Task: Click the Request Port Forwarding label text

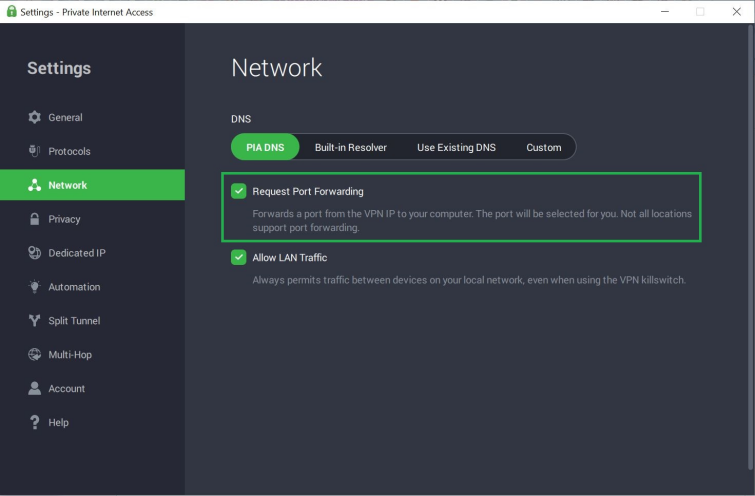Action: 307,191
